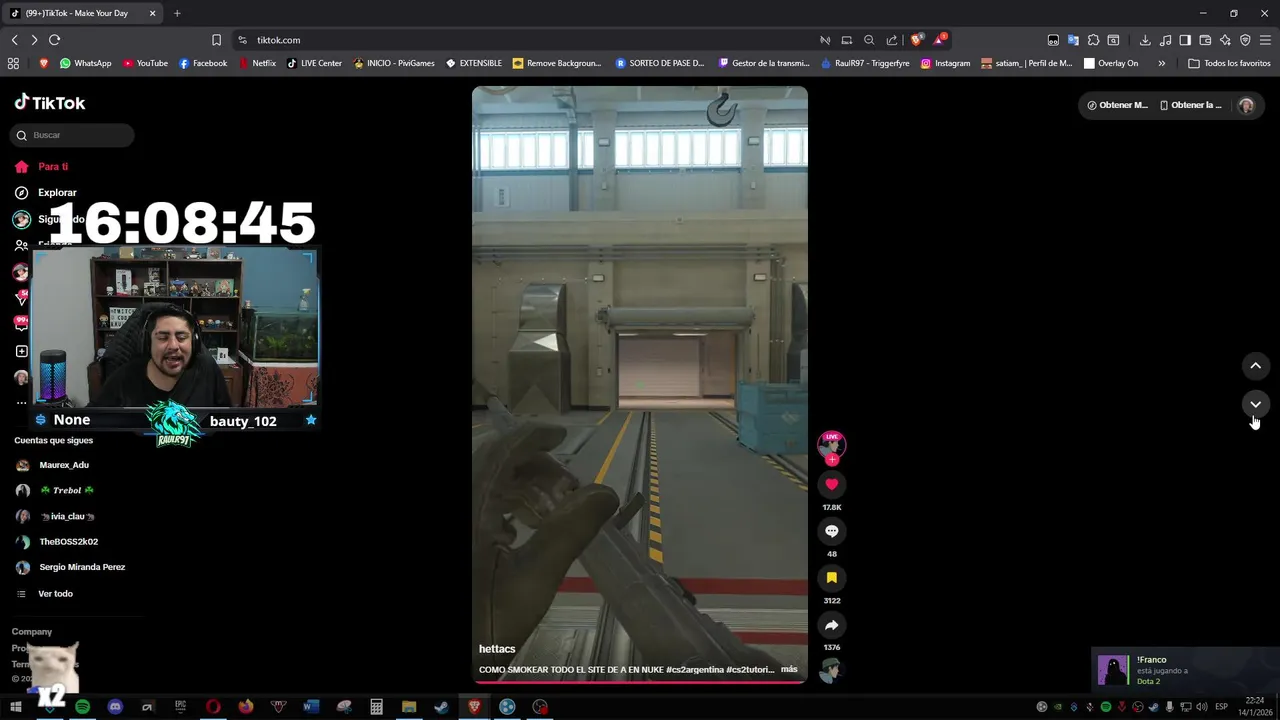Open the Windows Start menu
This screenshot has width=1280, height=720.
(x=15, y=707)
